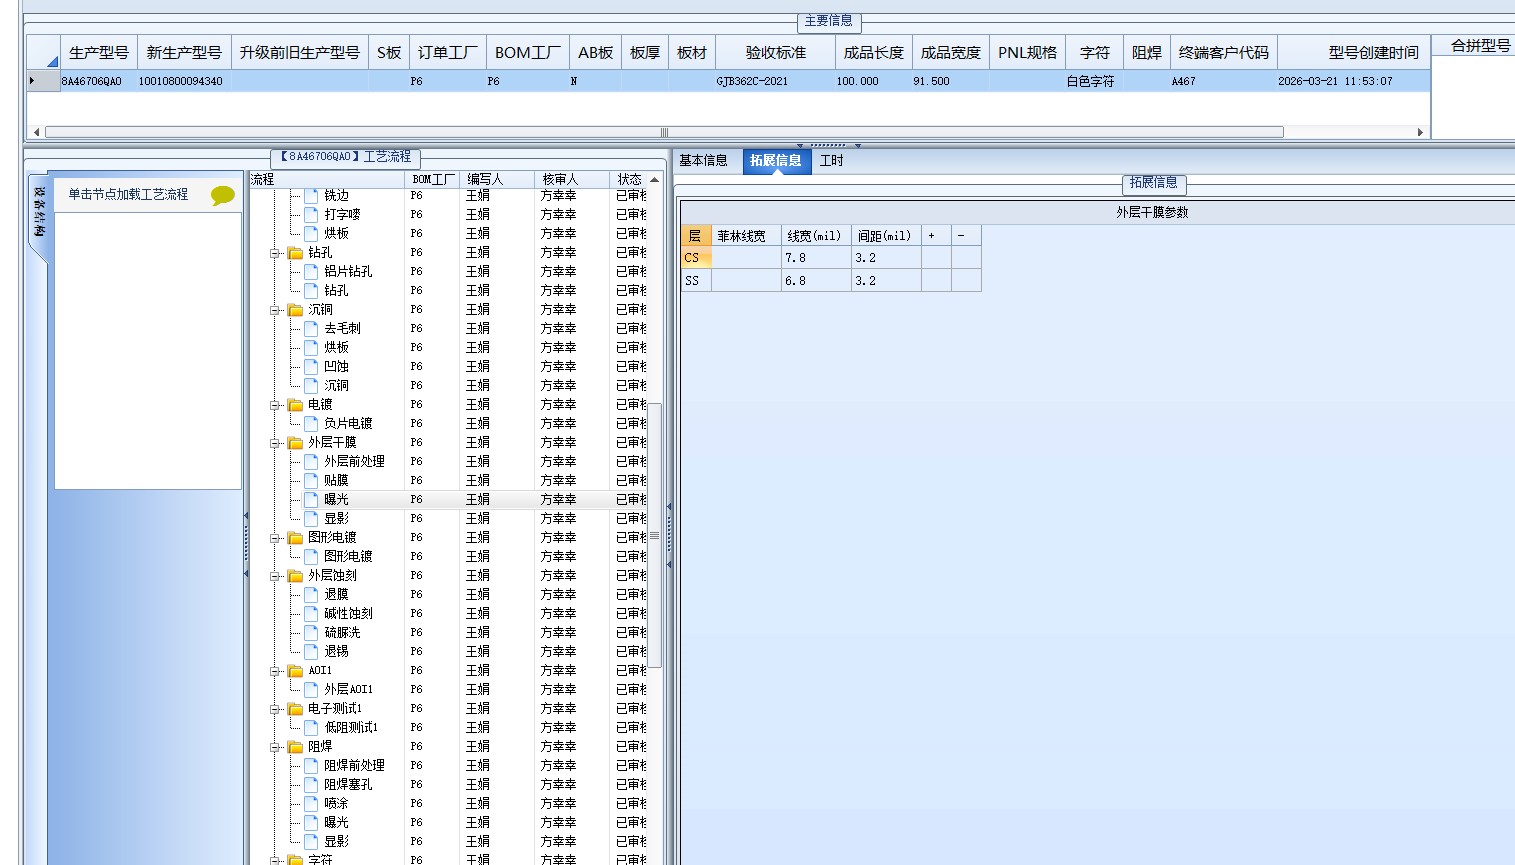1515x865 pixels.
Task: Collapse the 电子测试1 process group
Action: coord(275,709)
